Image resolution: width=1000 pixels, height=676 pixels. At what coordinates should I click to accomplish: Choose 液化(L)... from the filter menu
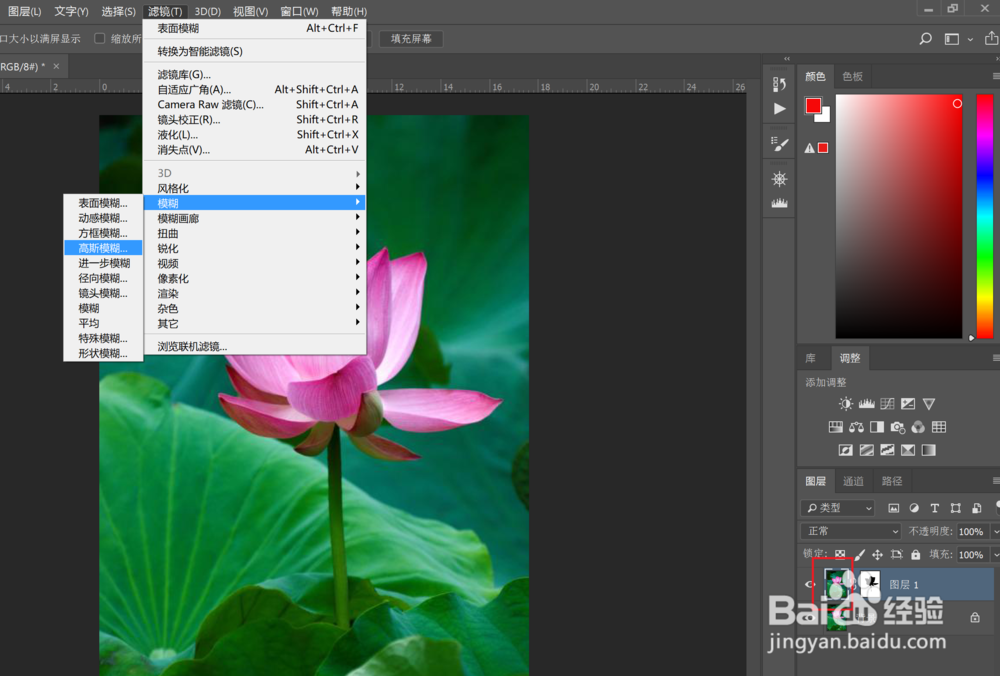(255, 135)
